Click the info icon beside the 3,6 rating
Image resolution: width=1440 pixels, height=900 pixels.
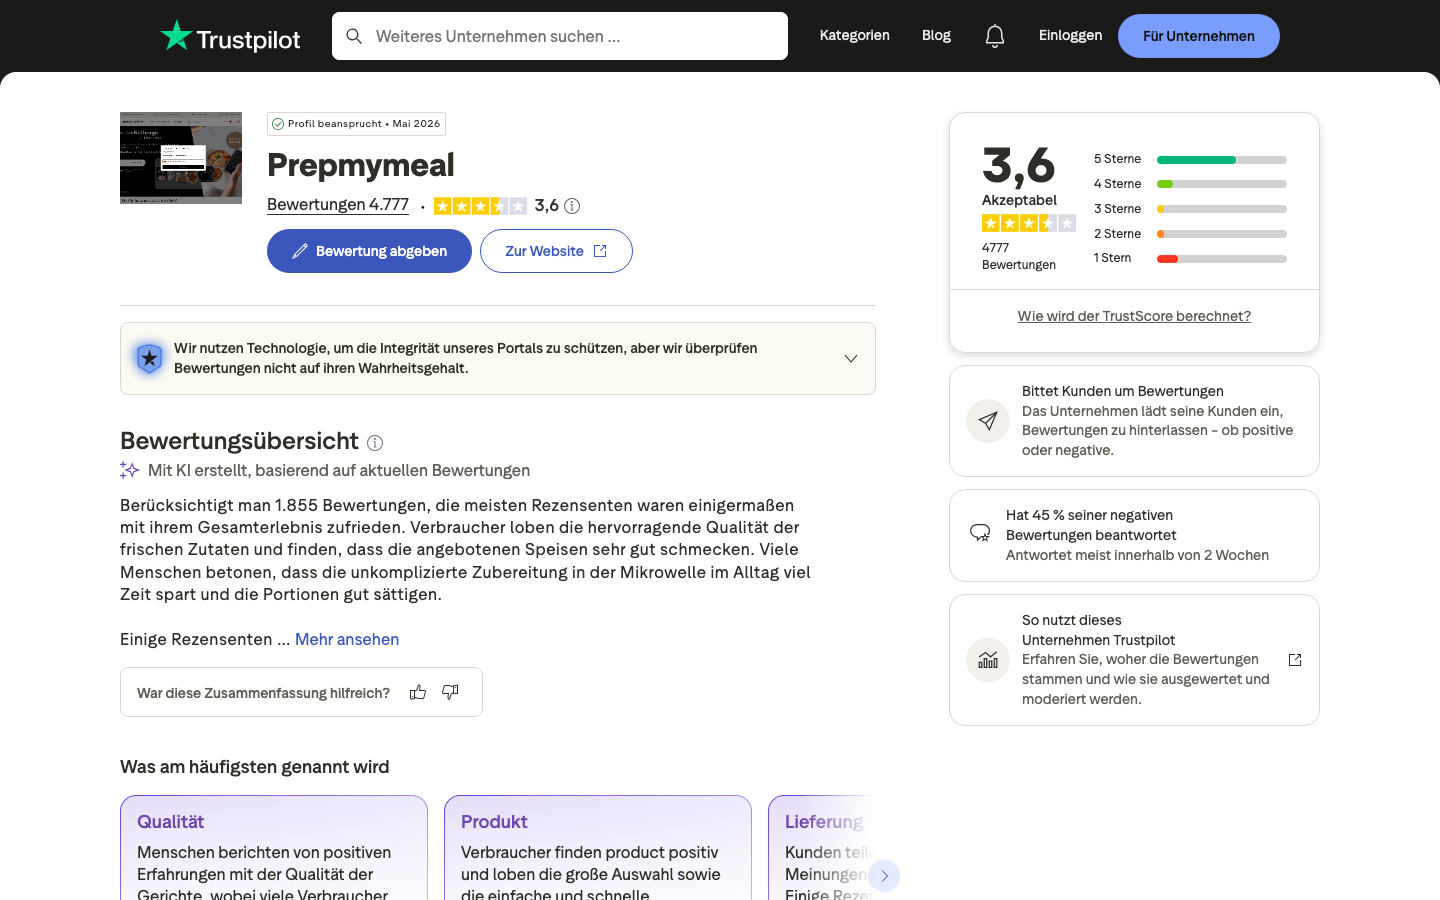pyautogui.click(x=572, y=206)
